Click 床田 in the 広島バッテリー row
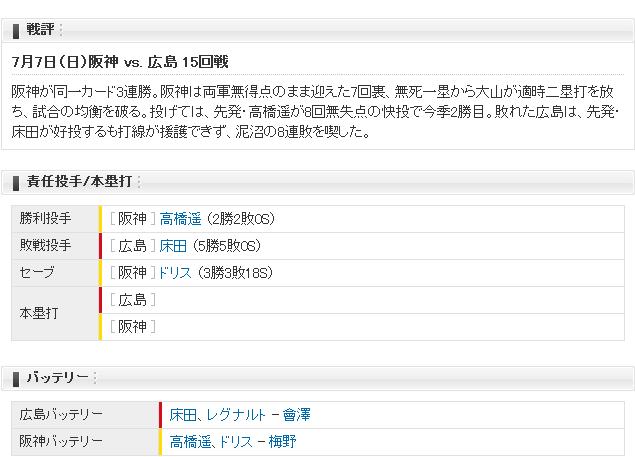Image resolution: width=635 pixels, height=457 pixels. tap(183, 415)
